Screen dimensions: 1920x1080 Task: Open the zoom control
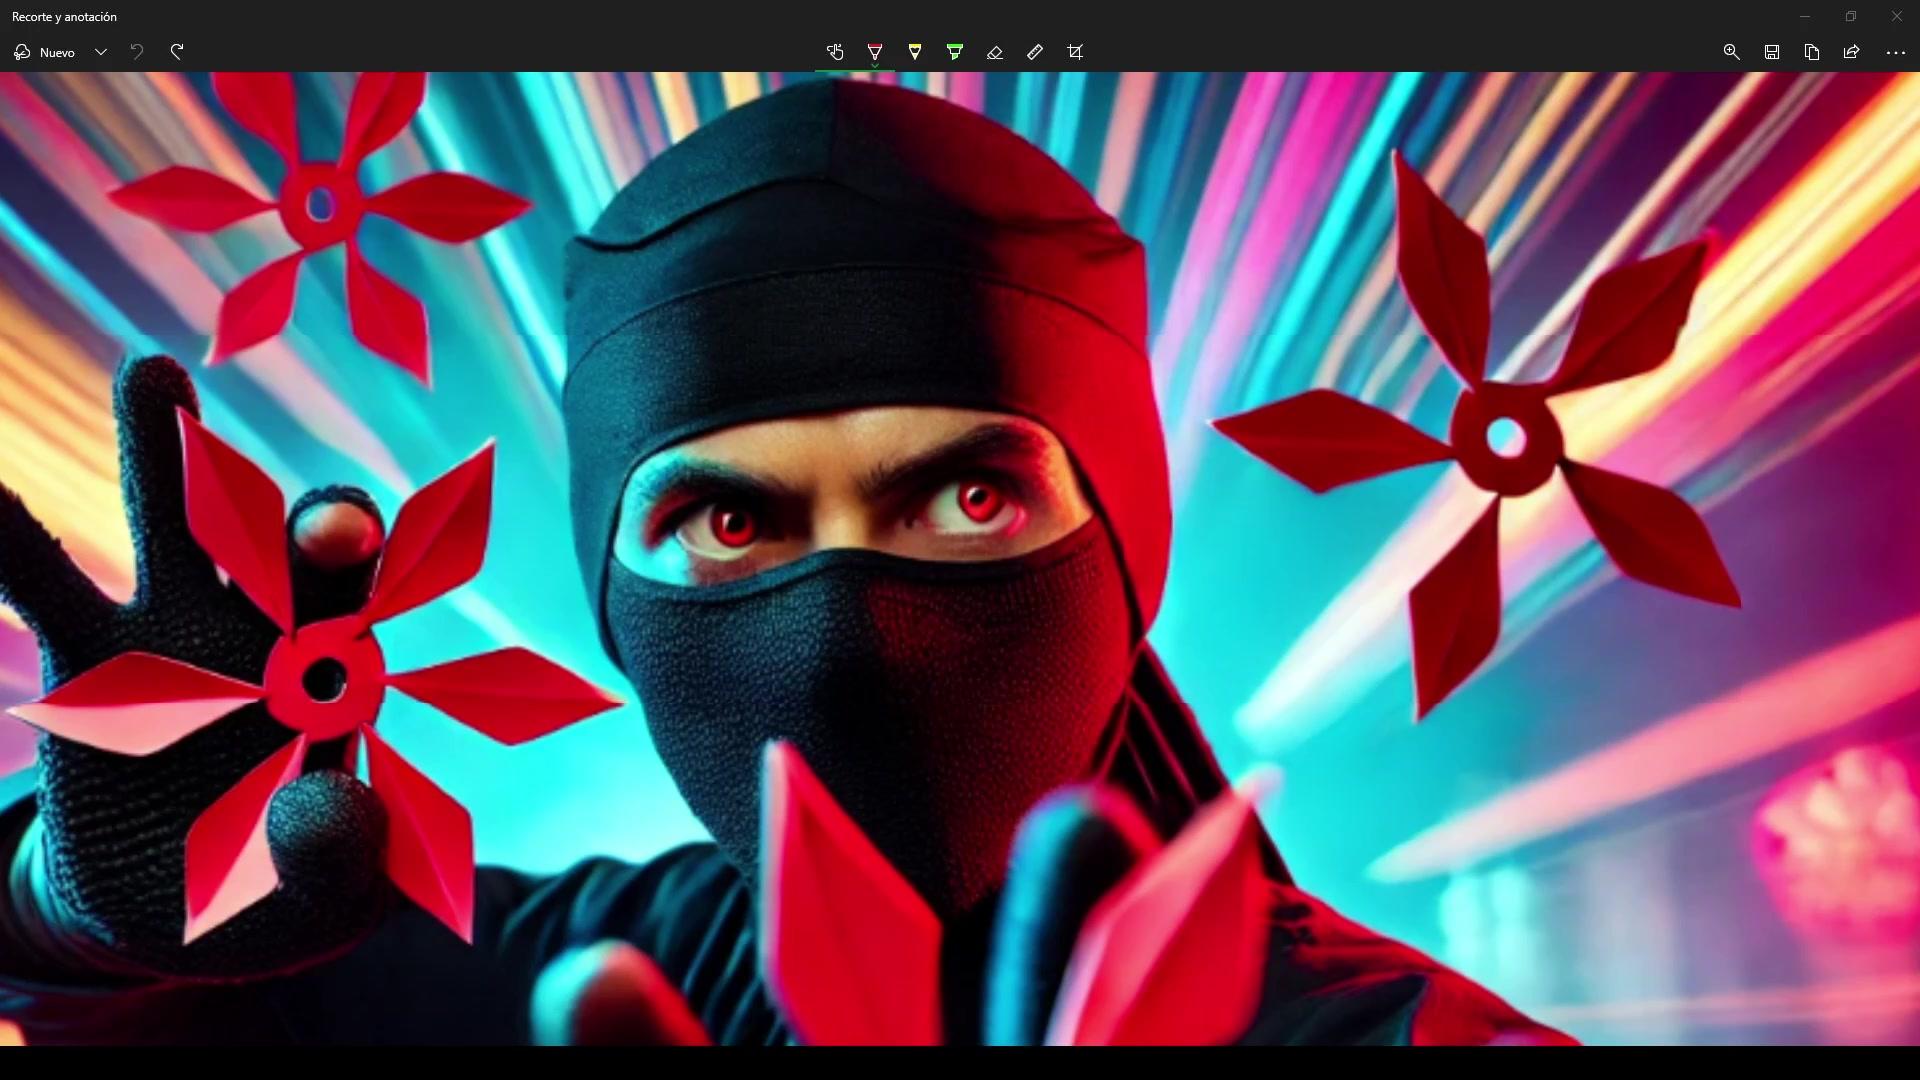pyautogui.click(x=1732, y=52)
